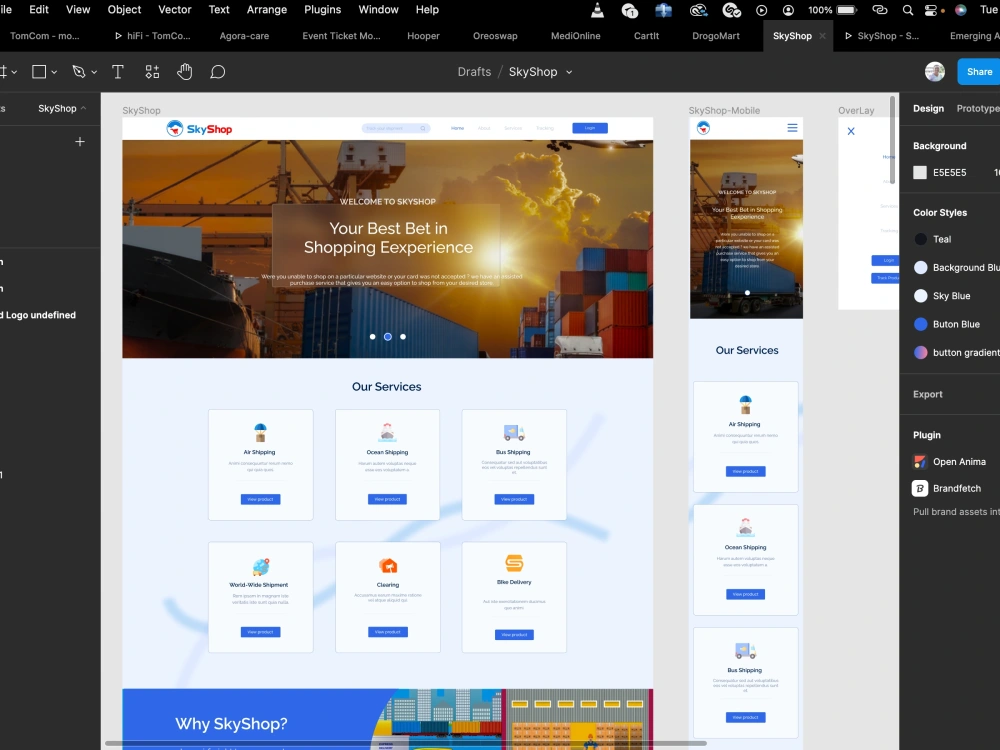1000x750 pixels.
Task: Select the third hero carousel dot
Action: pos(403,337)
